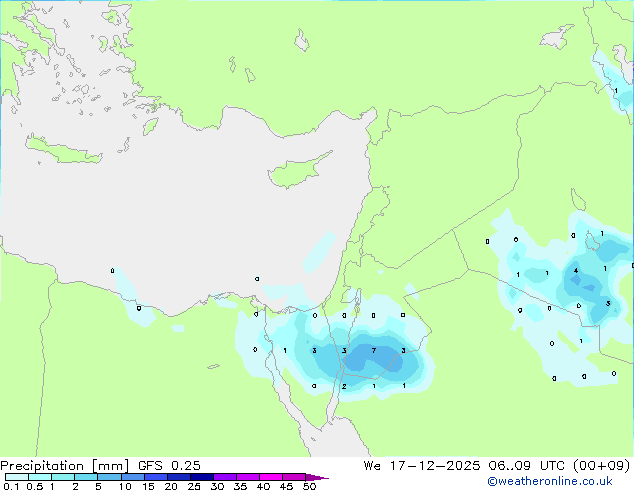Pick the palest 0.1–0.5 mm legend swatch
Screen dimensions: 634x490
pos(17,477)
